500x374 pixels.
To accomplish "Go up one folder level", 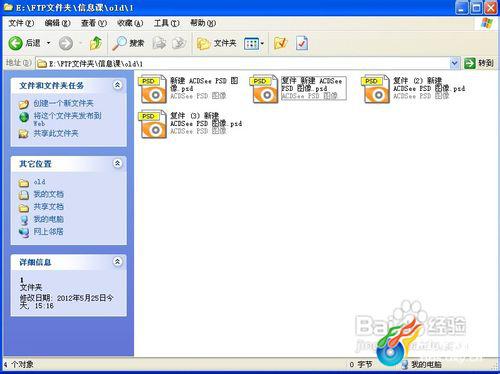I will (x=96, y=43).
